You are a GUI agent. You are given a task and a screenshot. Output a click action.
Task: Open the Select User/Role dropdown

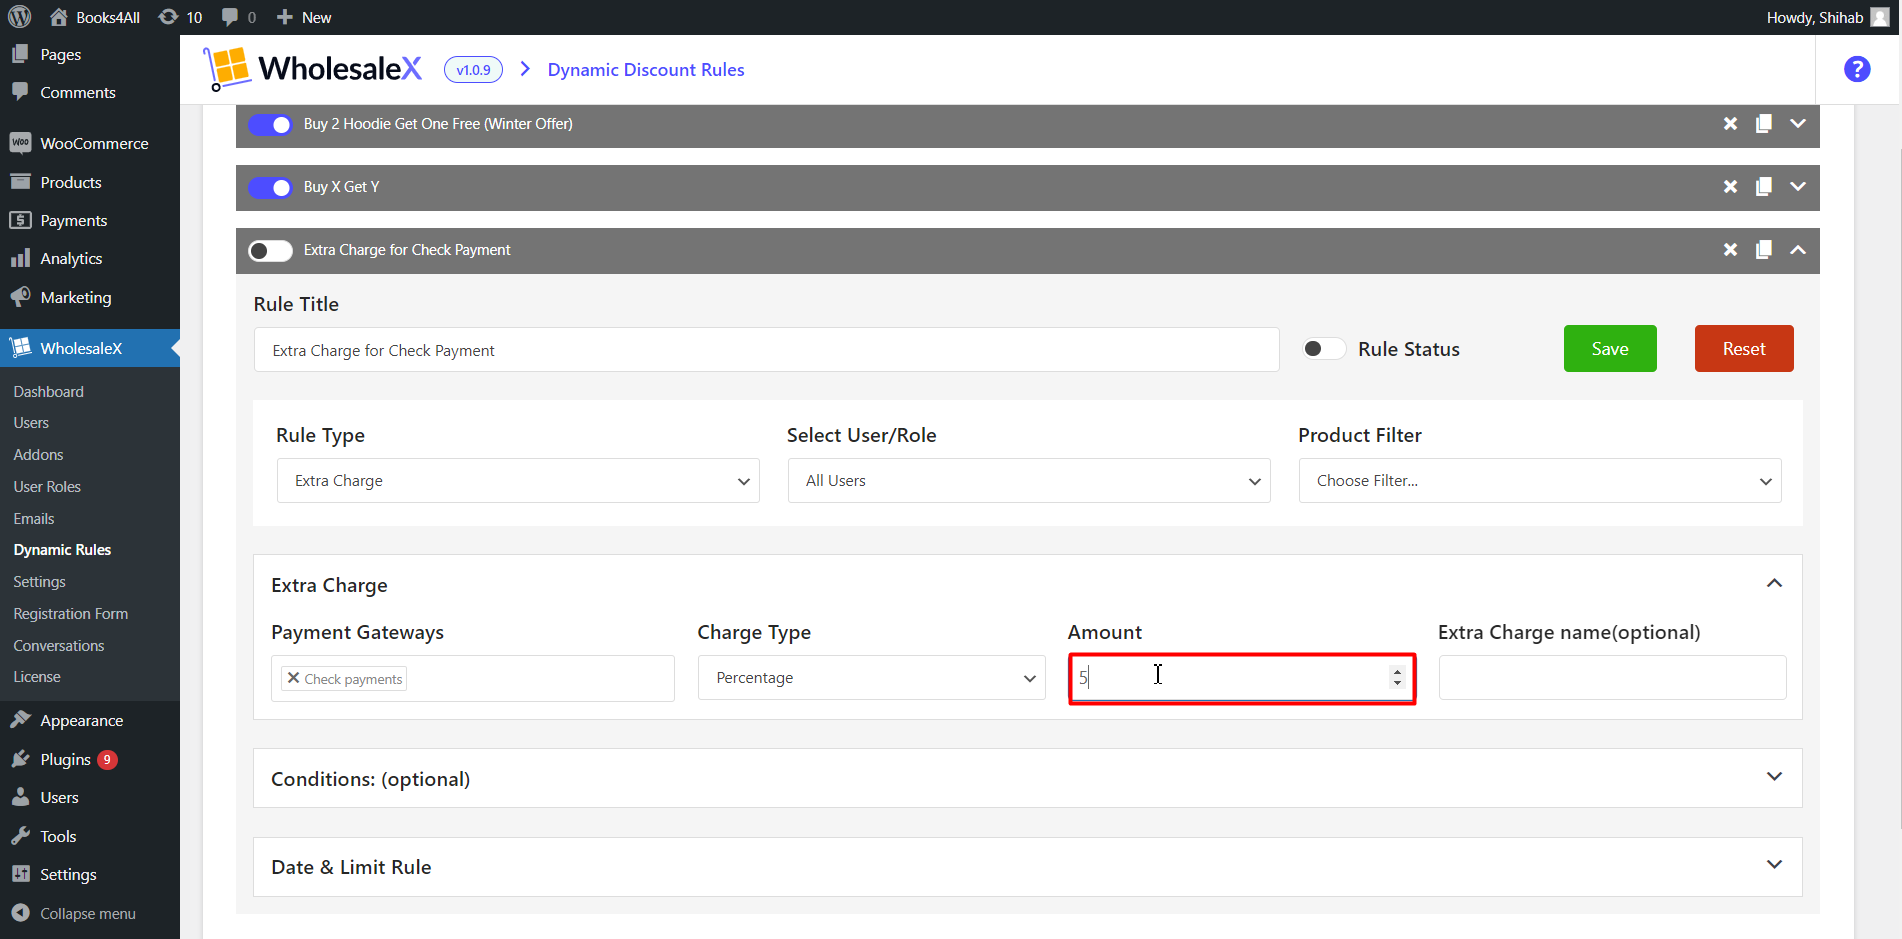coord(1029,481)
